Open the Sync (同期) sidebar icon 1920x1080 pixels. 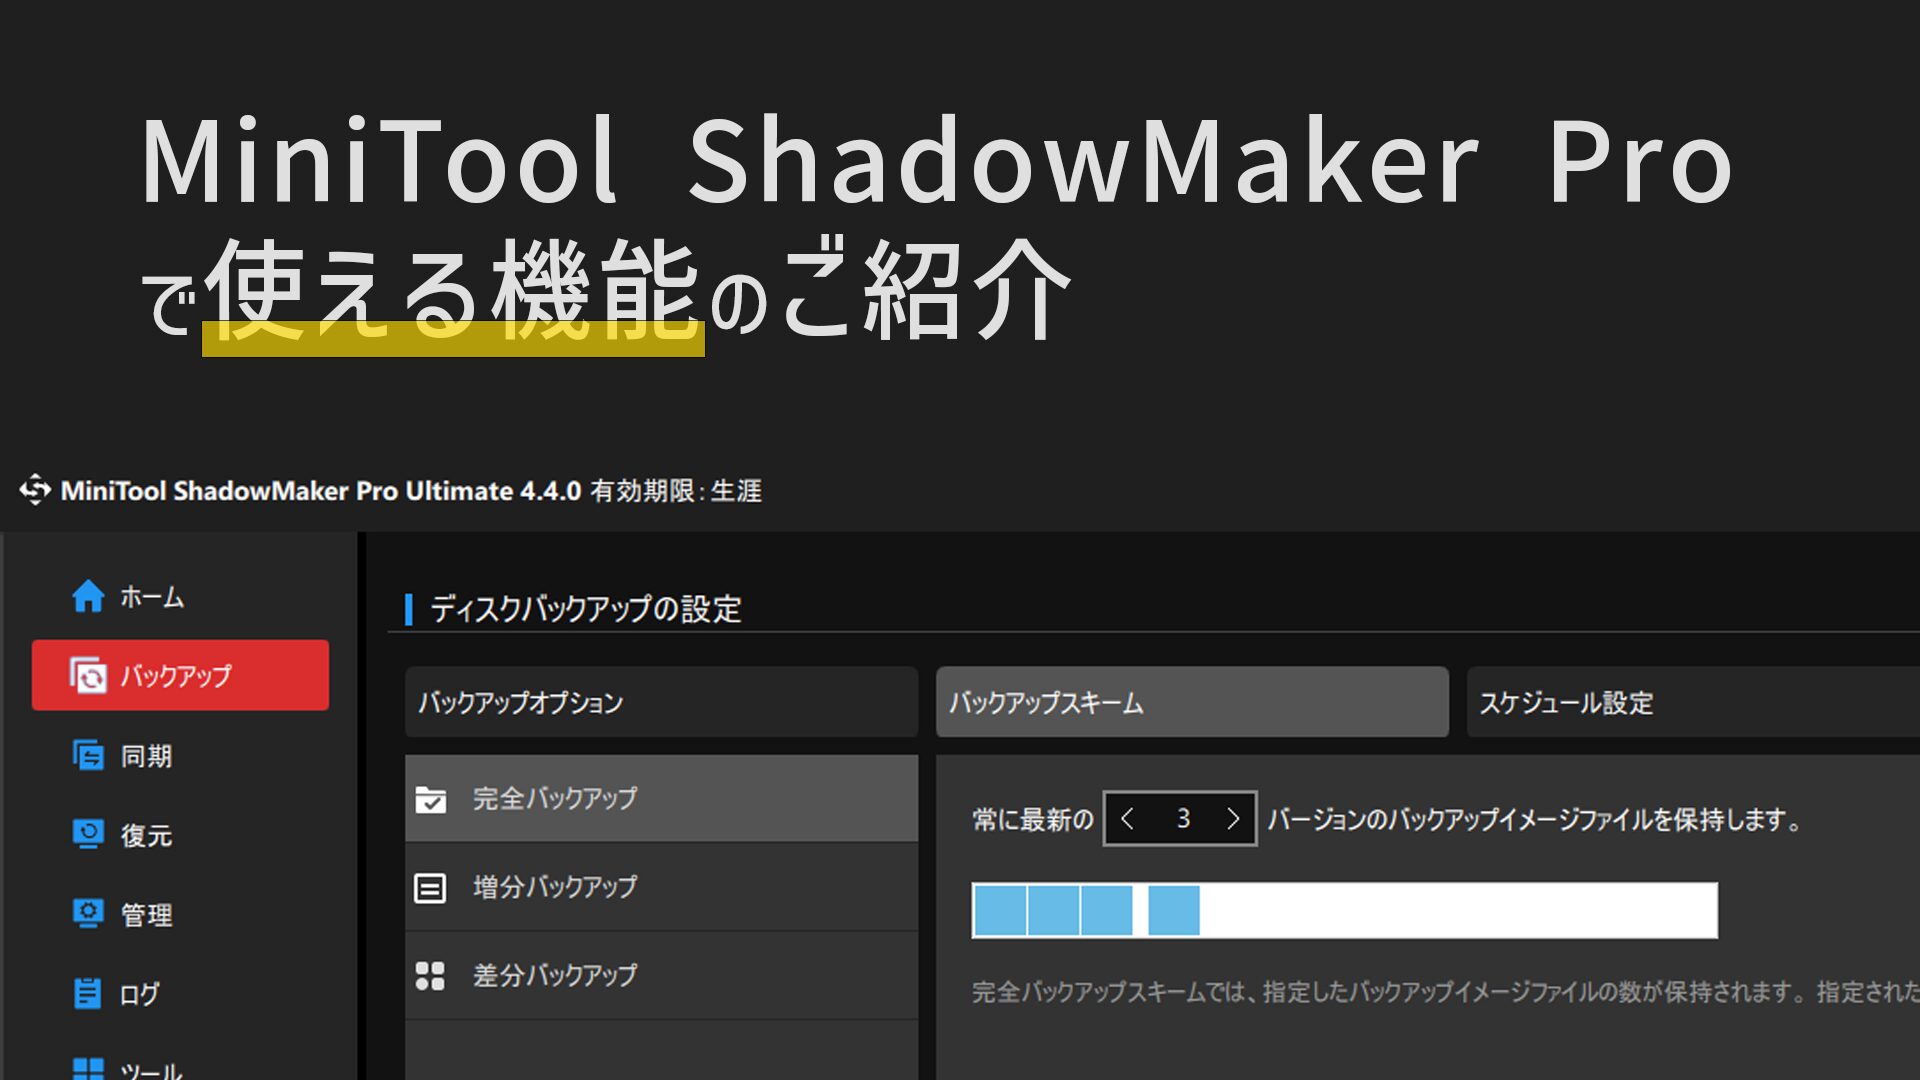pos(88,755)
